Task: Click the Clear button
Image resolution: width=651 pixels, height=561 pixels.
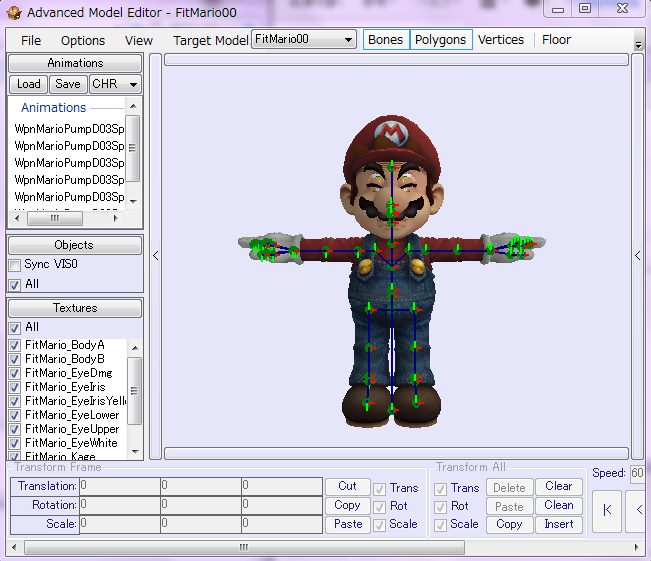Action: (x=559, y=486)
